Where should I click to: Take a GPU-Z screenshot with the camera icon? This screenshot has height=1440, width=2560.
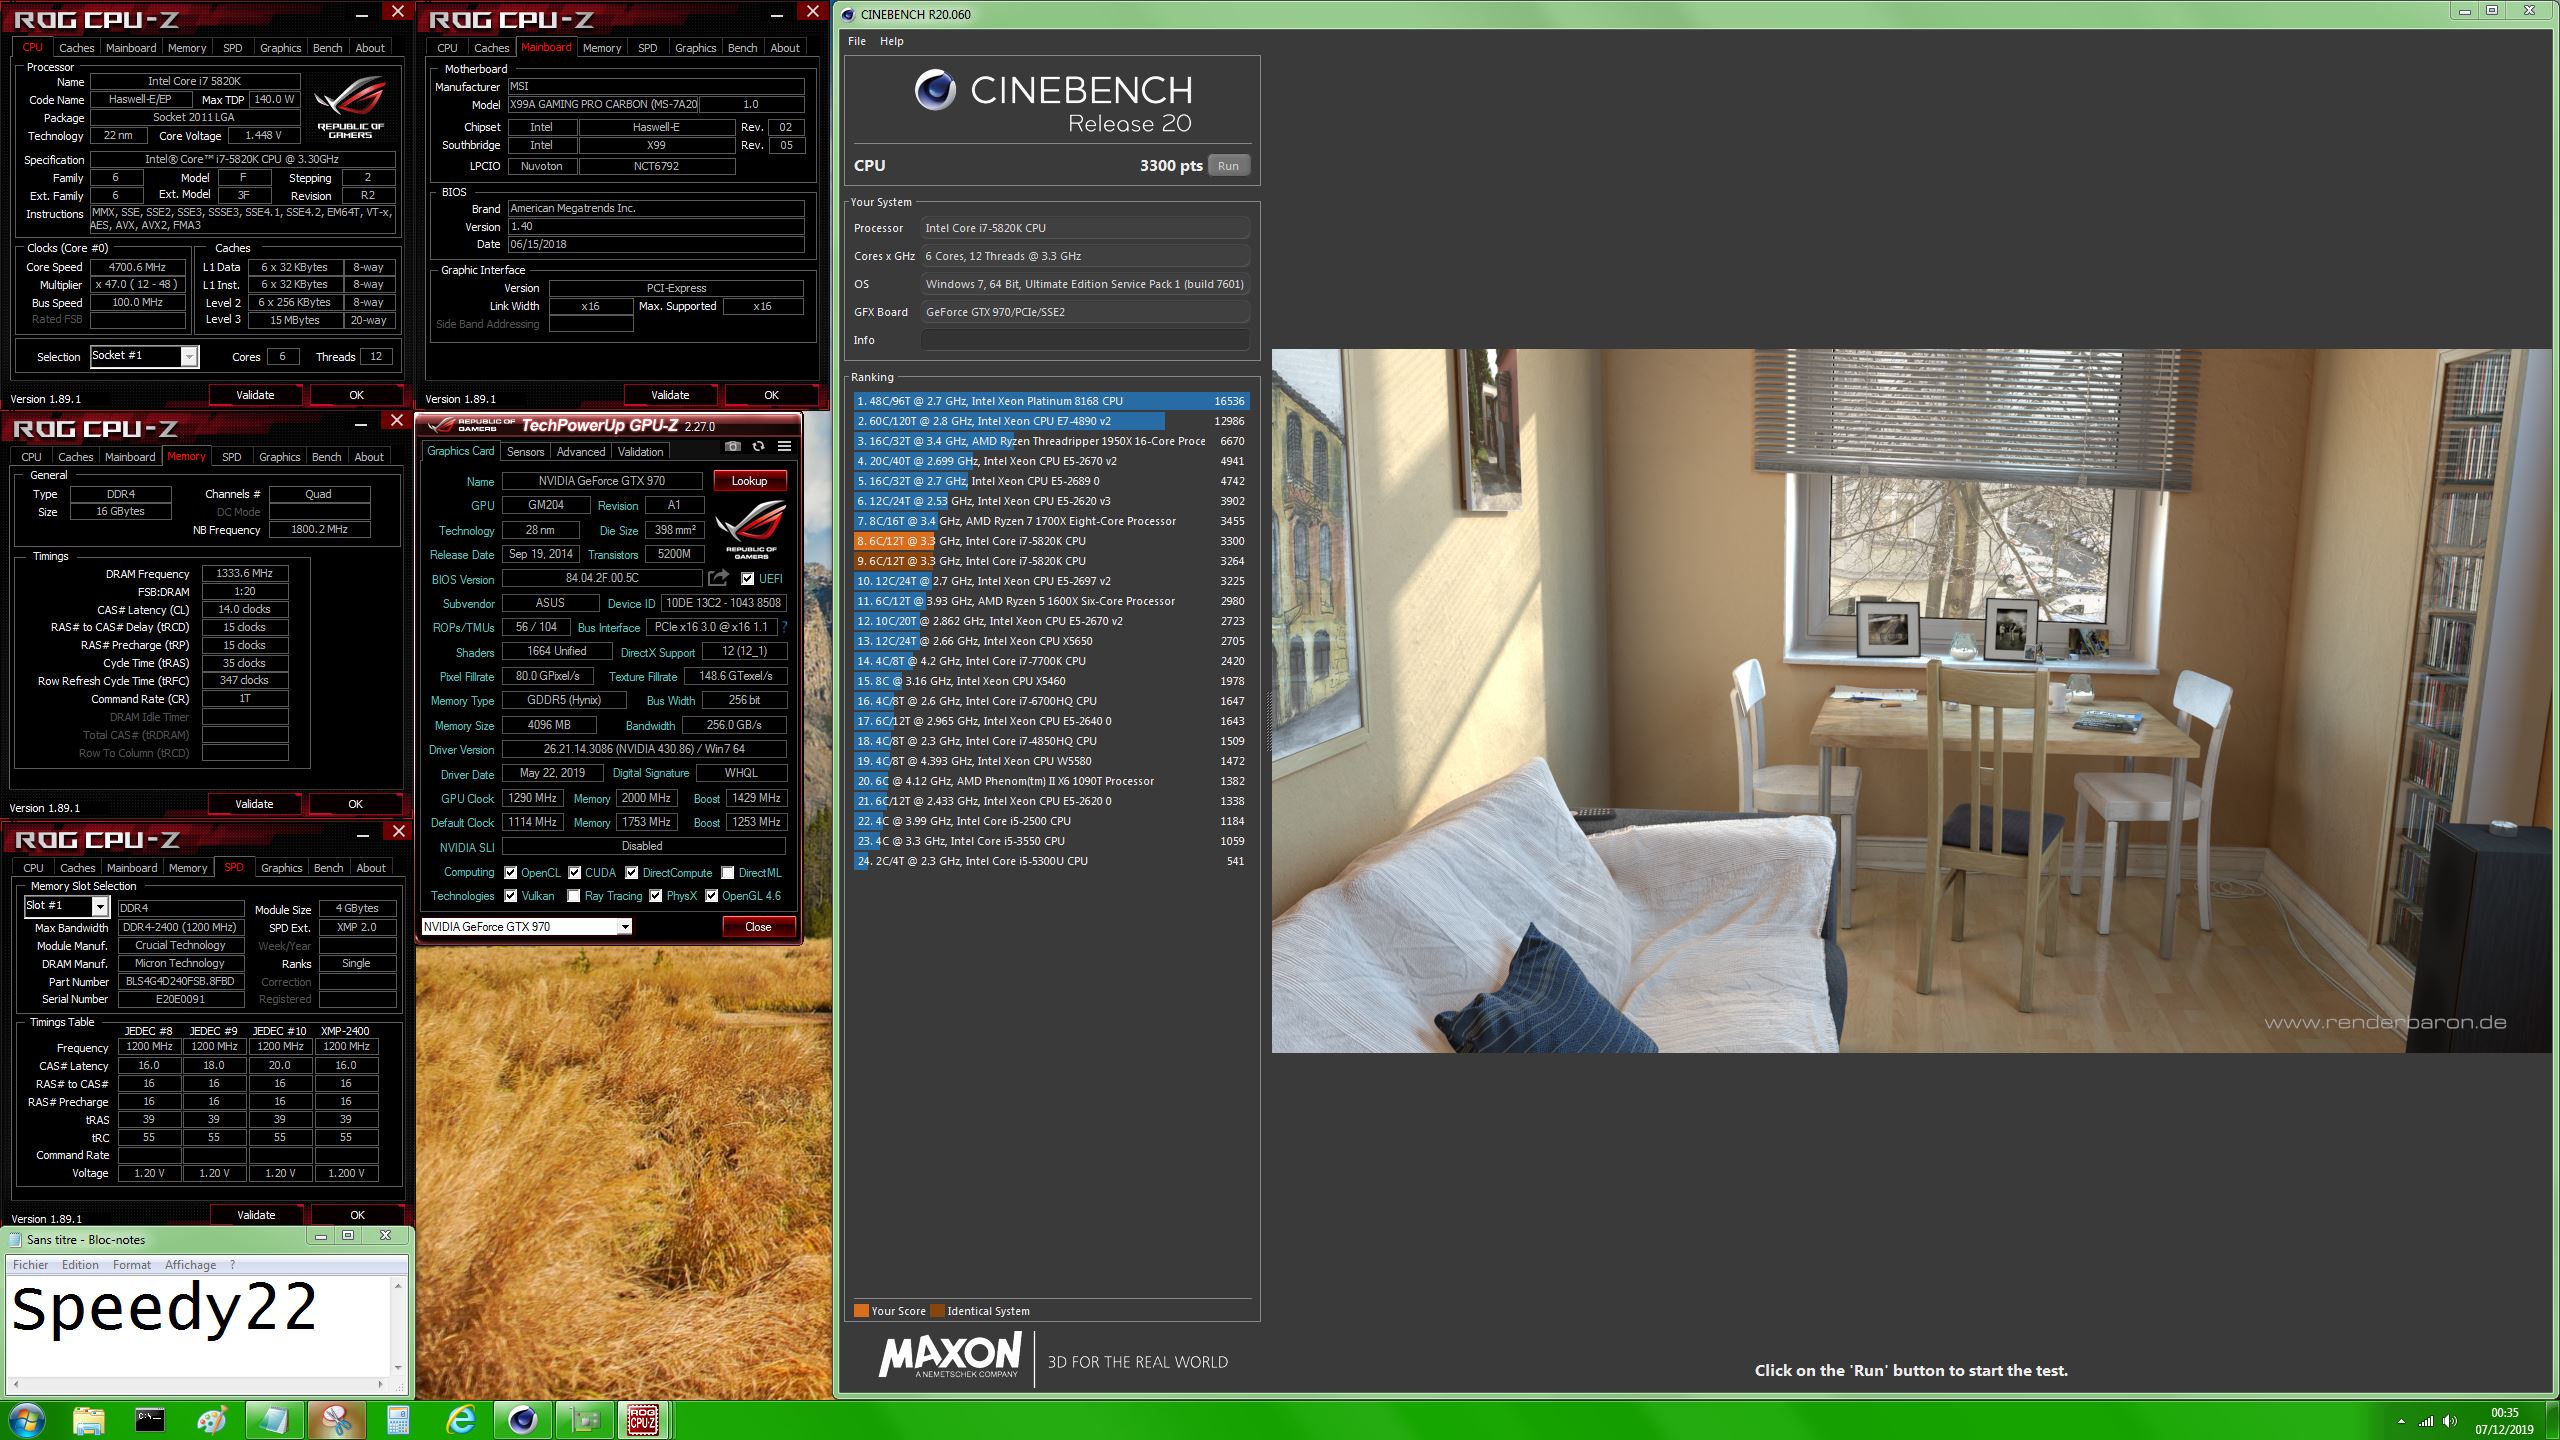pos(732,447)
